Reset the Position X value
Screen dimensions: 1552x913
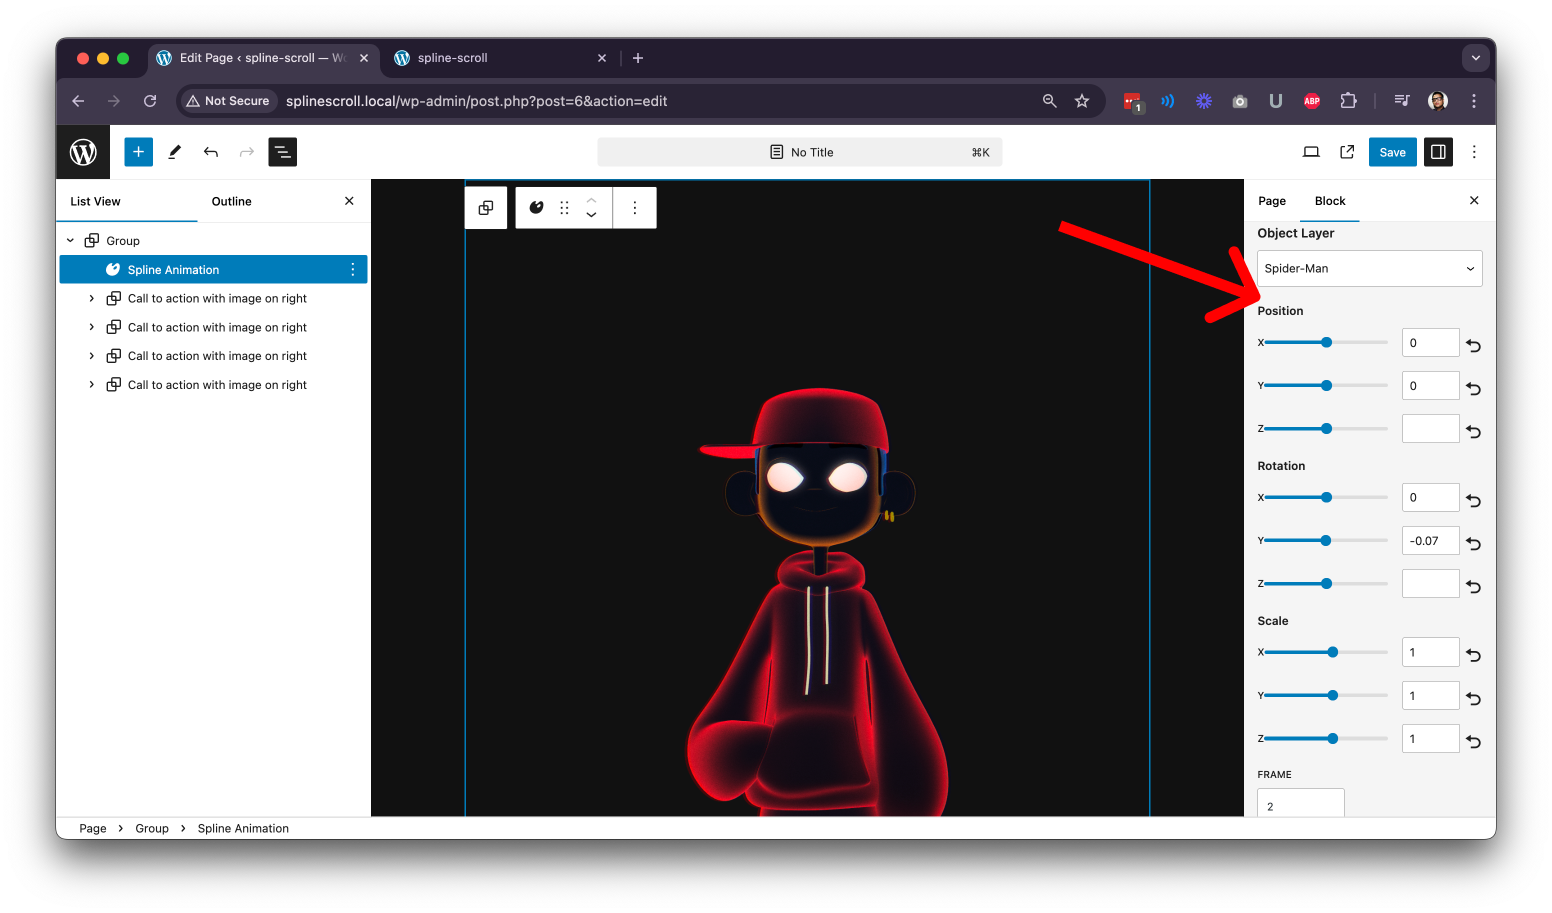click(1474, 345)
